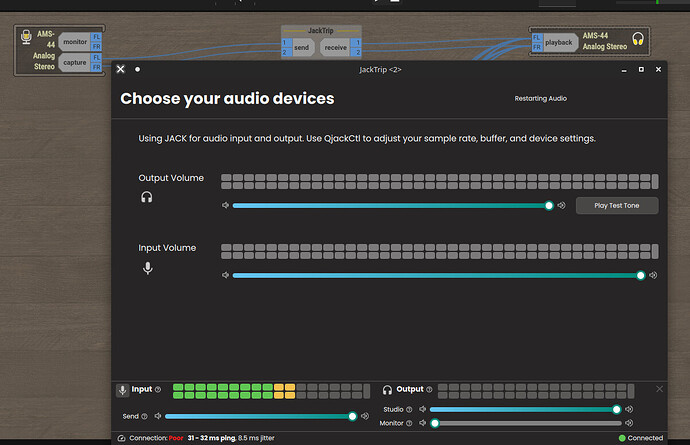Screen dimensions: 690x445
Task: Click channel 2 connector beside the receive port
Action: click(357, 52)
